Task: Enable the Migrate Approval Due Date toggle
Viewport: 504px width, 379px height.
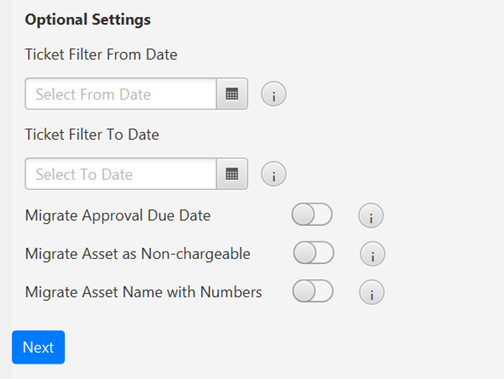Action: click(312, 214)
